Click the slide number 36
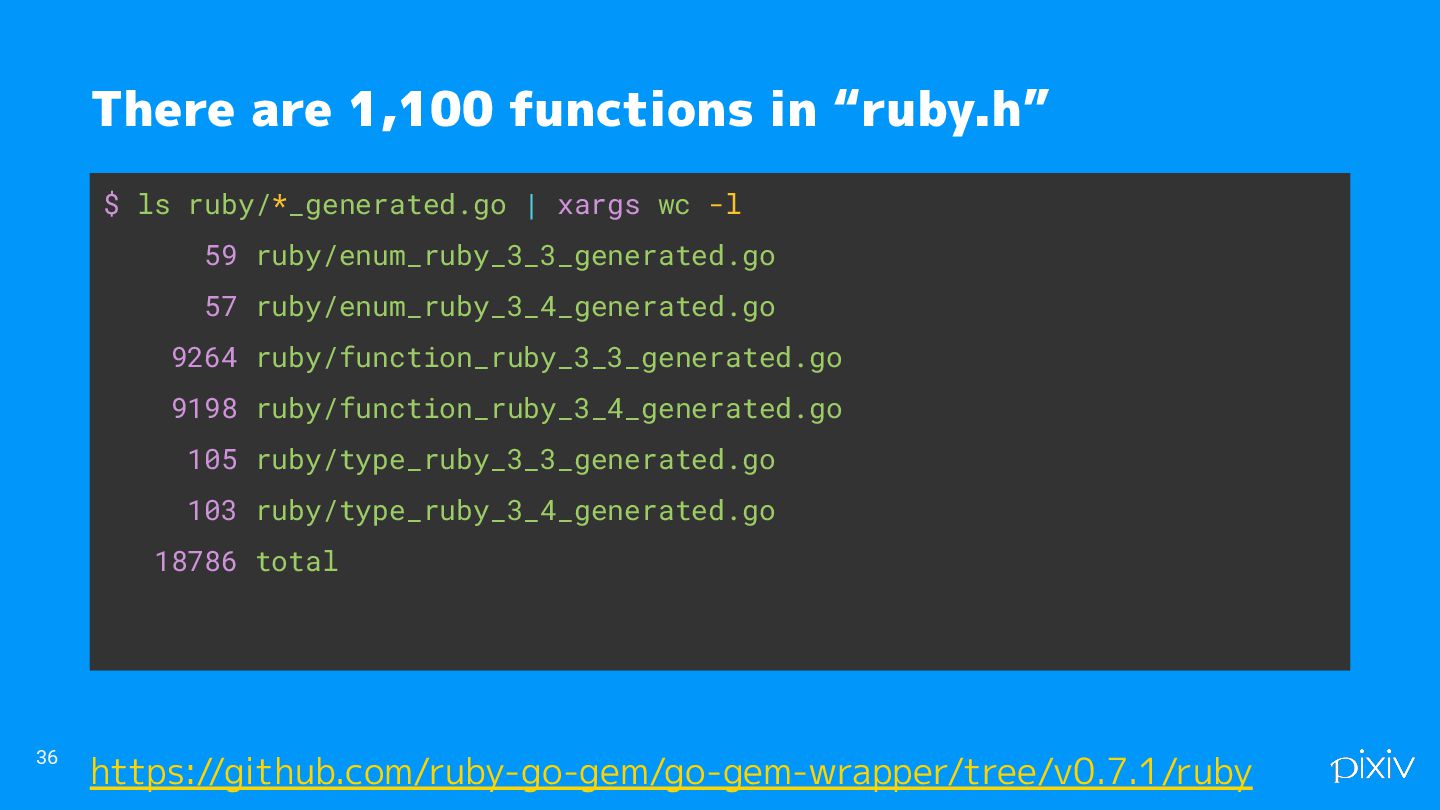This screenshot has height=810, width=1440. point(47,758)
